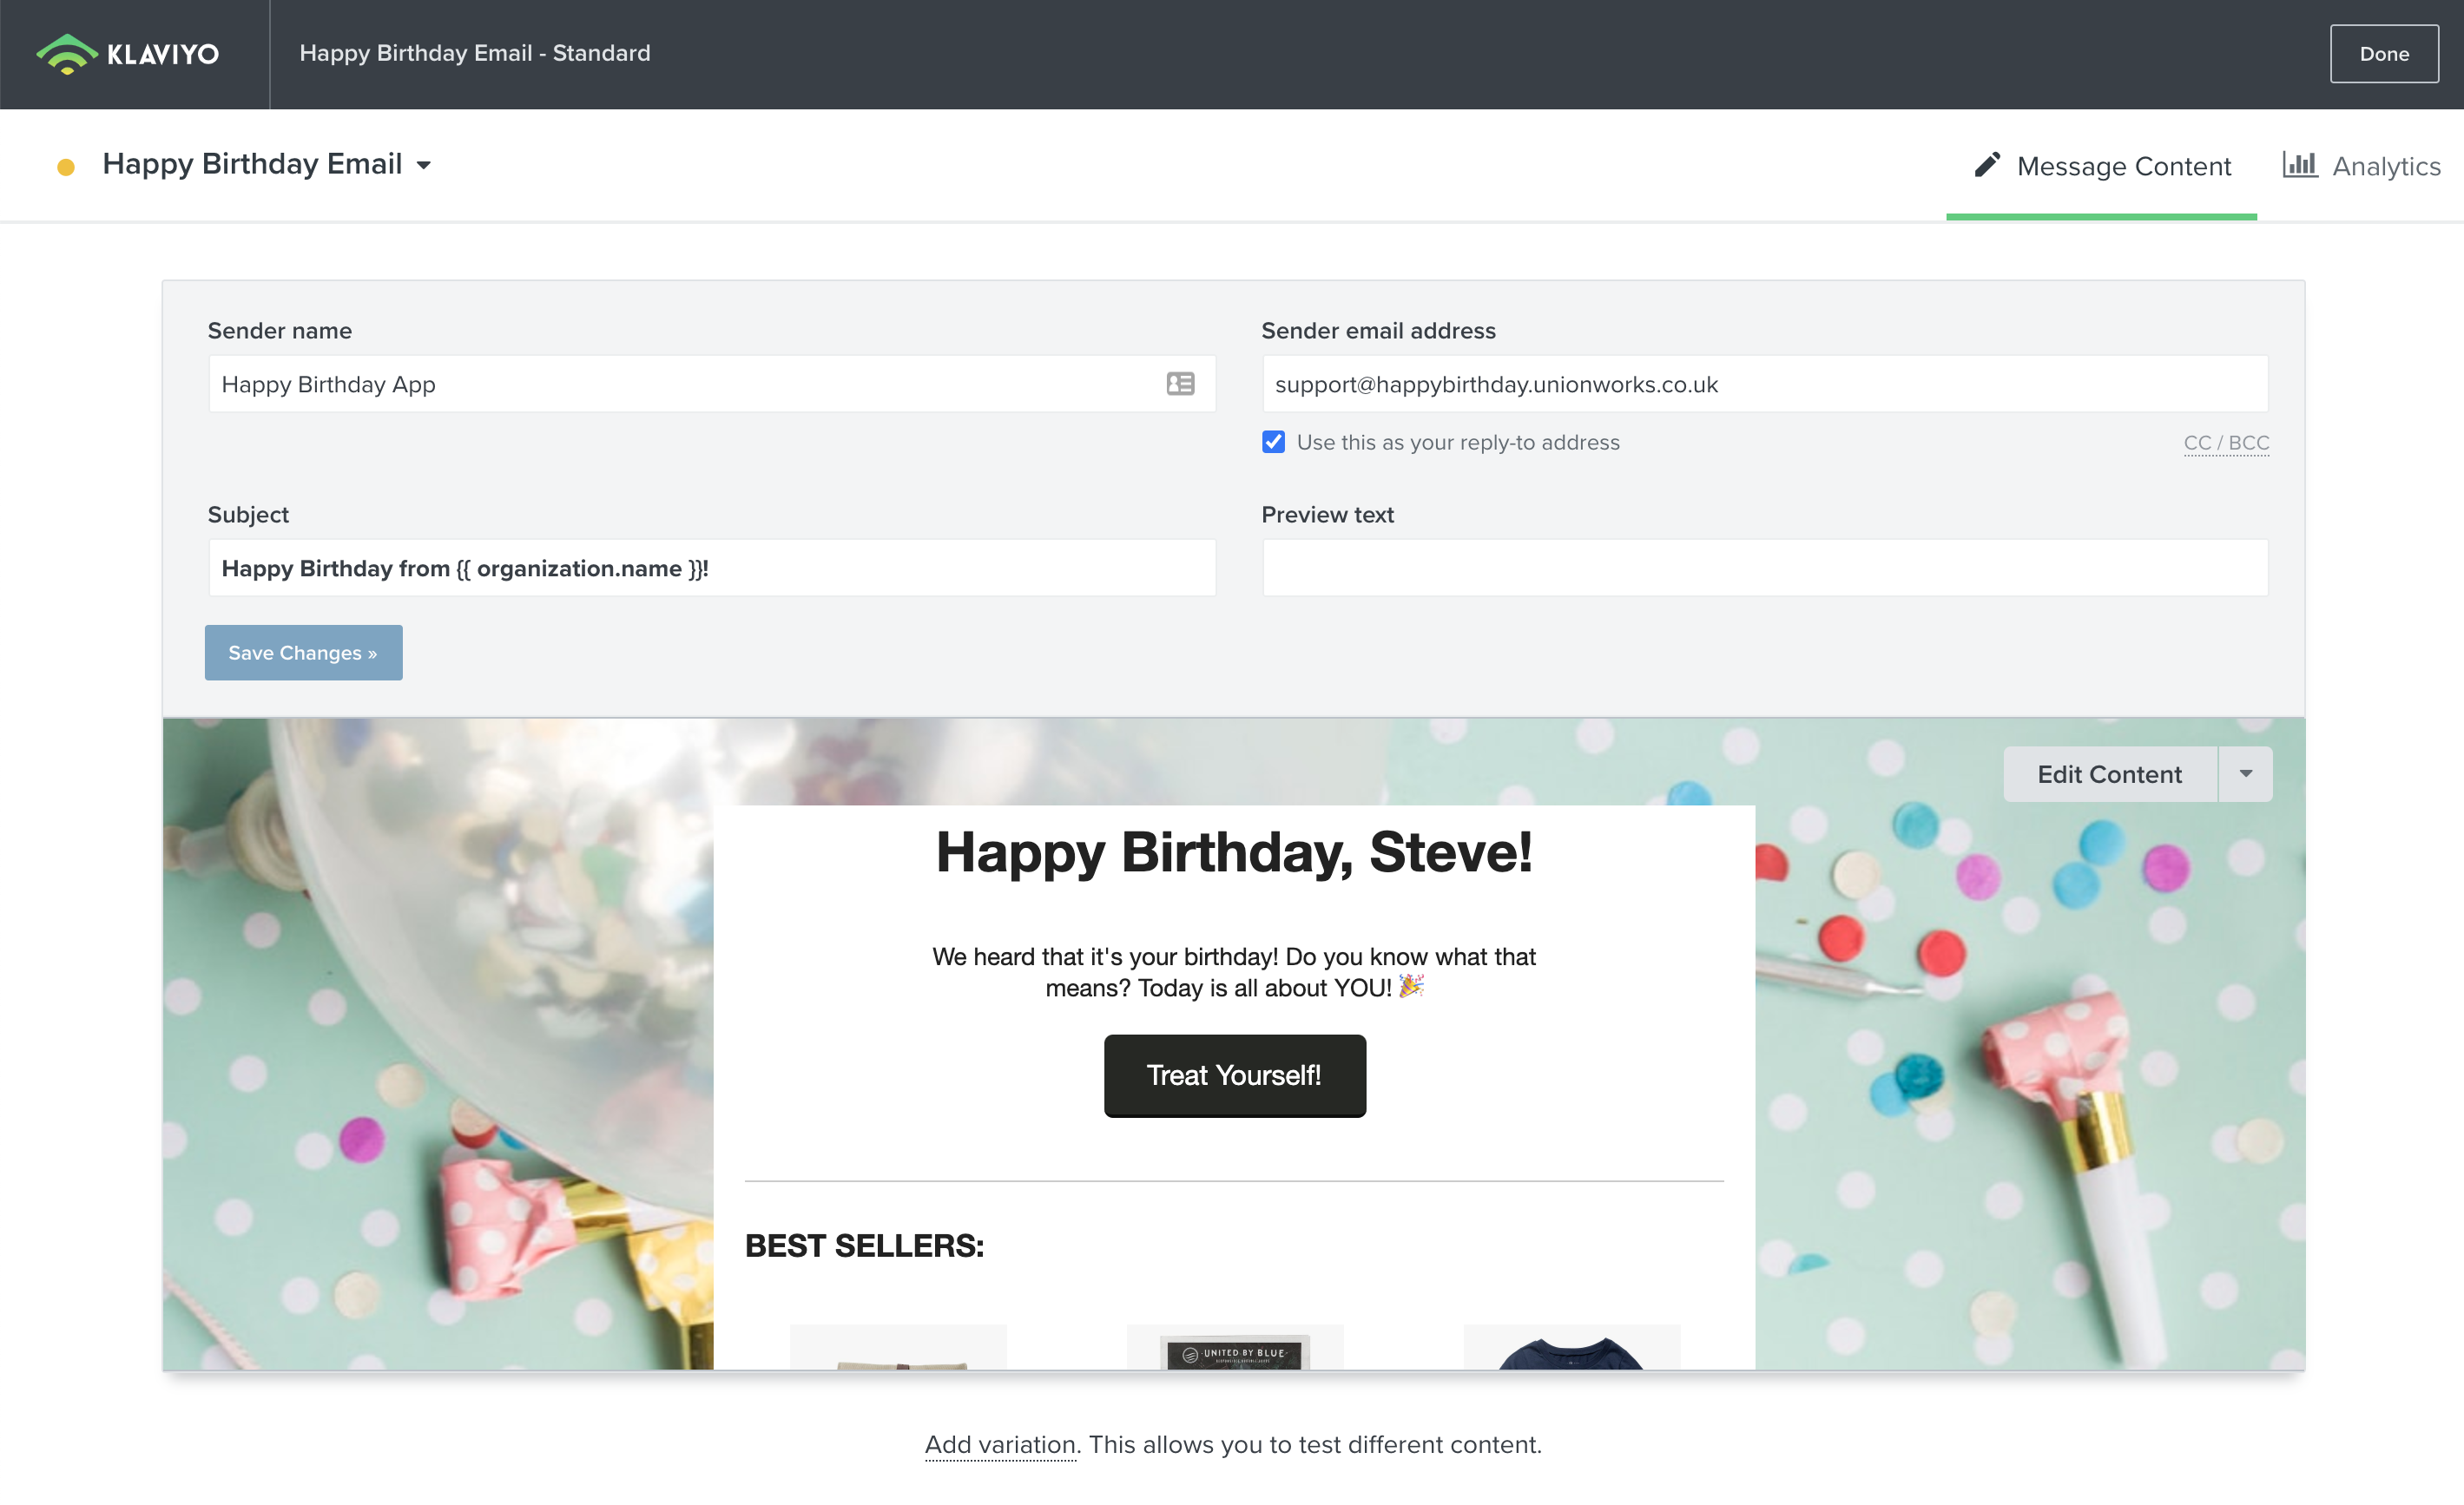Click into the Preview text field

click(1764, 568)
